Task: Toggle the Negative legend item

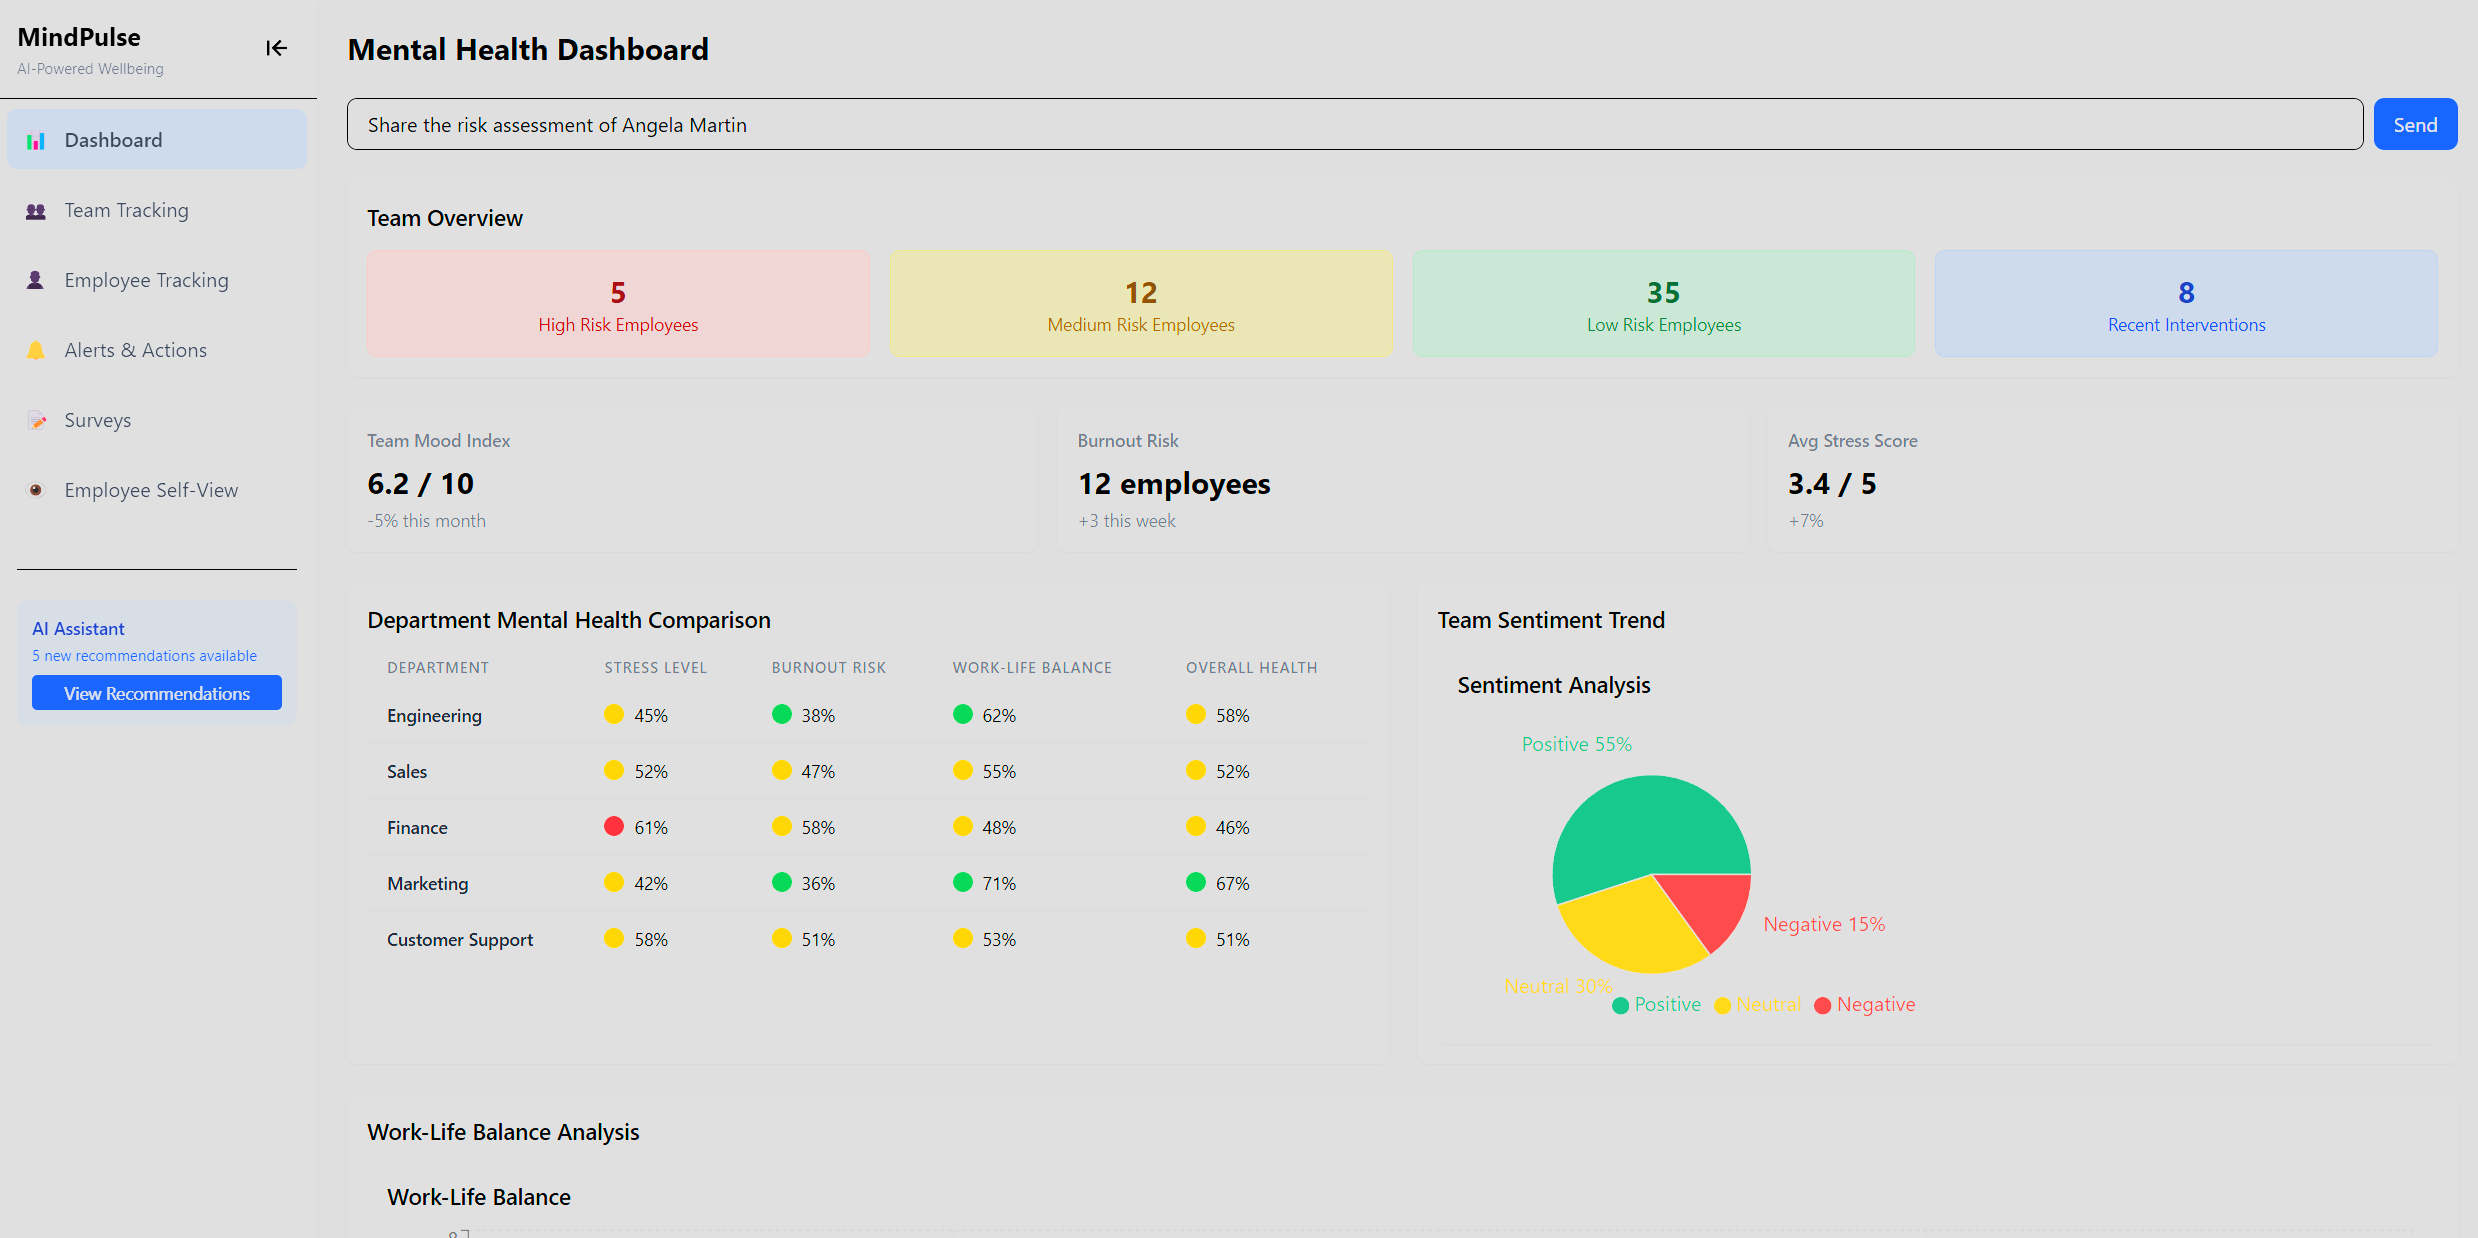Action: point(1865,1005)
